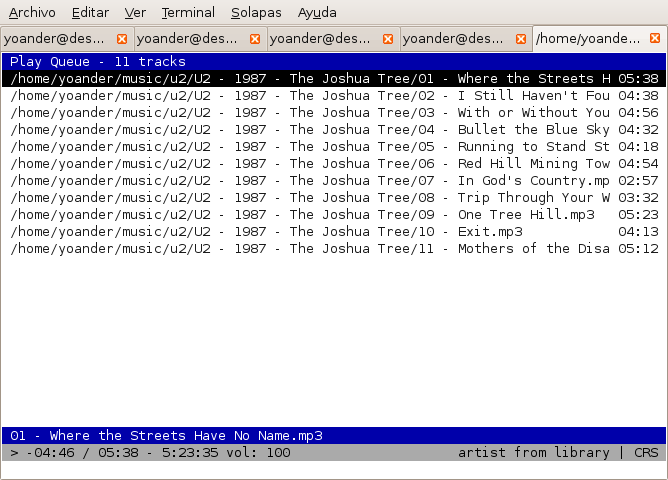Image resolution: width=668 pixels, height=480 pixels.
Task: Select track 10 Exit.mp3
Action: 334,232
